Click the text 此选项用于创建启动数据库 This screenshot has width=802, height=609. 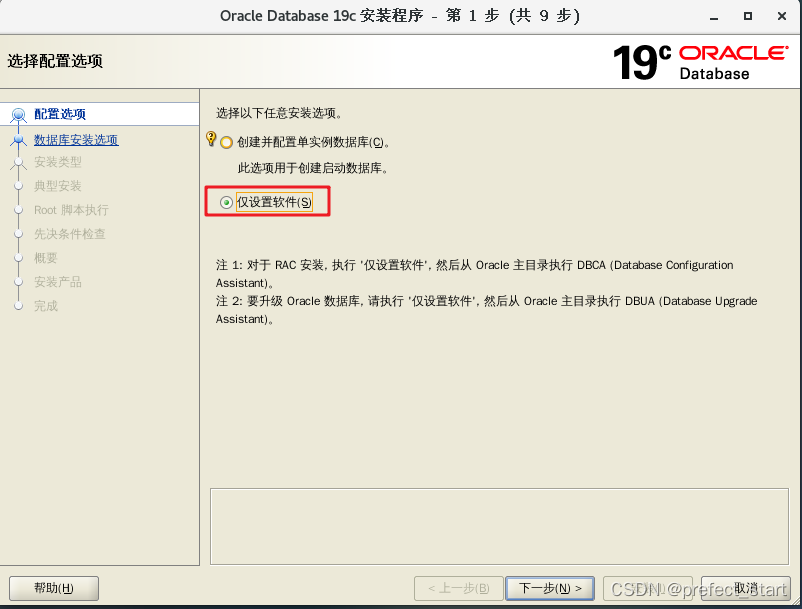(x=313, y=168)
